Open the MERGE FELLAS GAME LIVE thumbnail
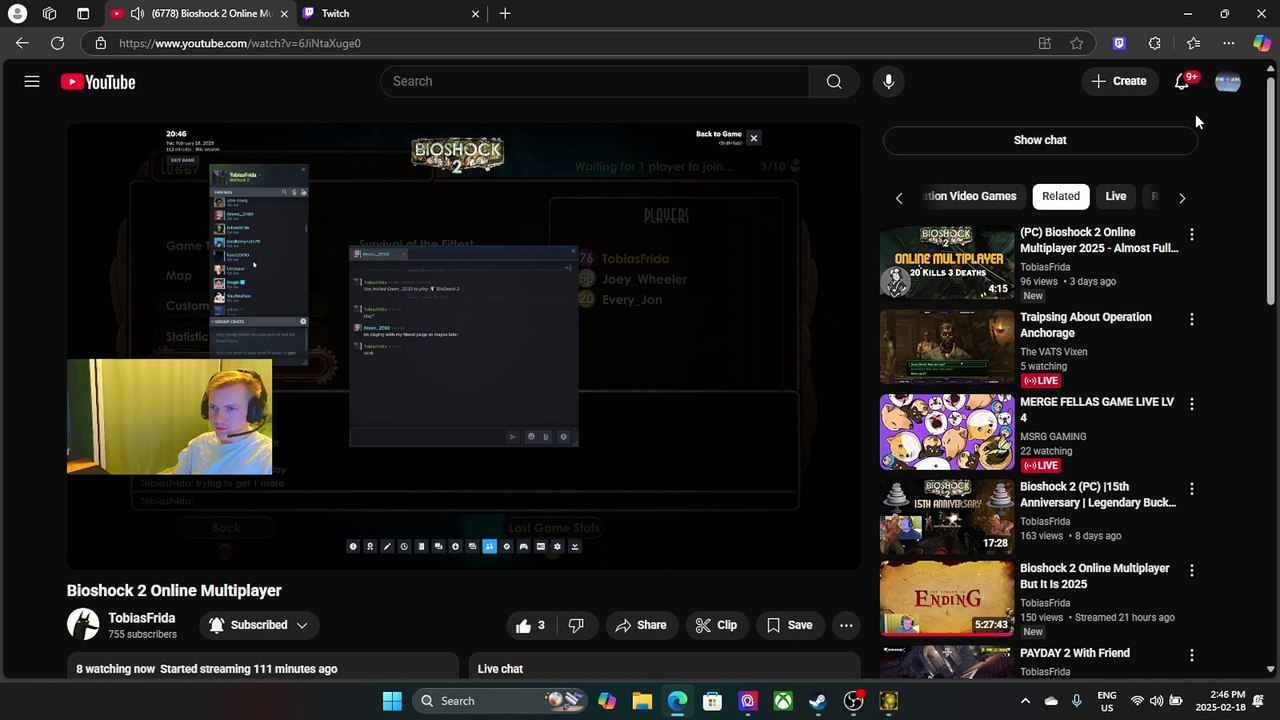Viewport: 1280px width, 720px height. (947, 432)
